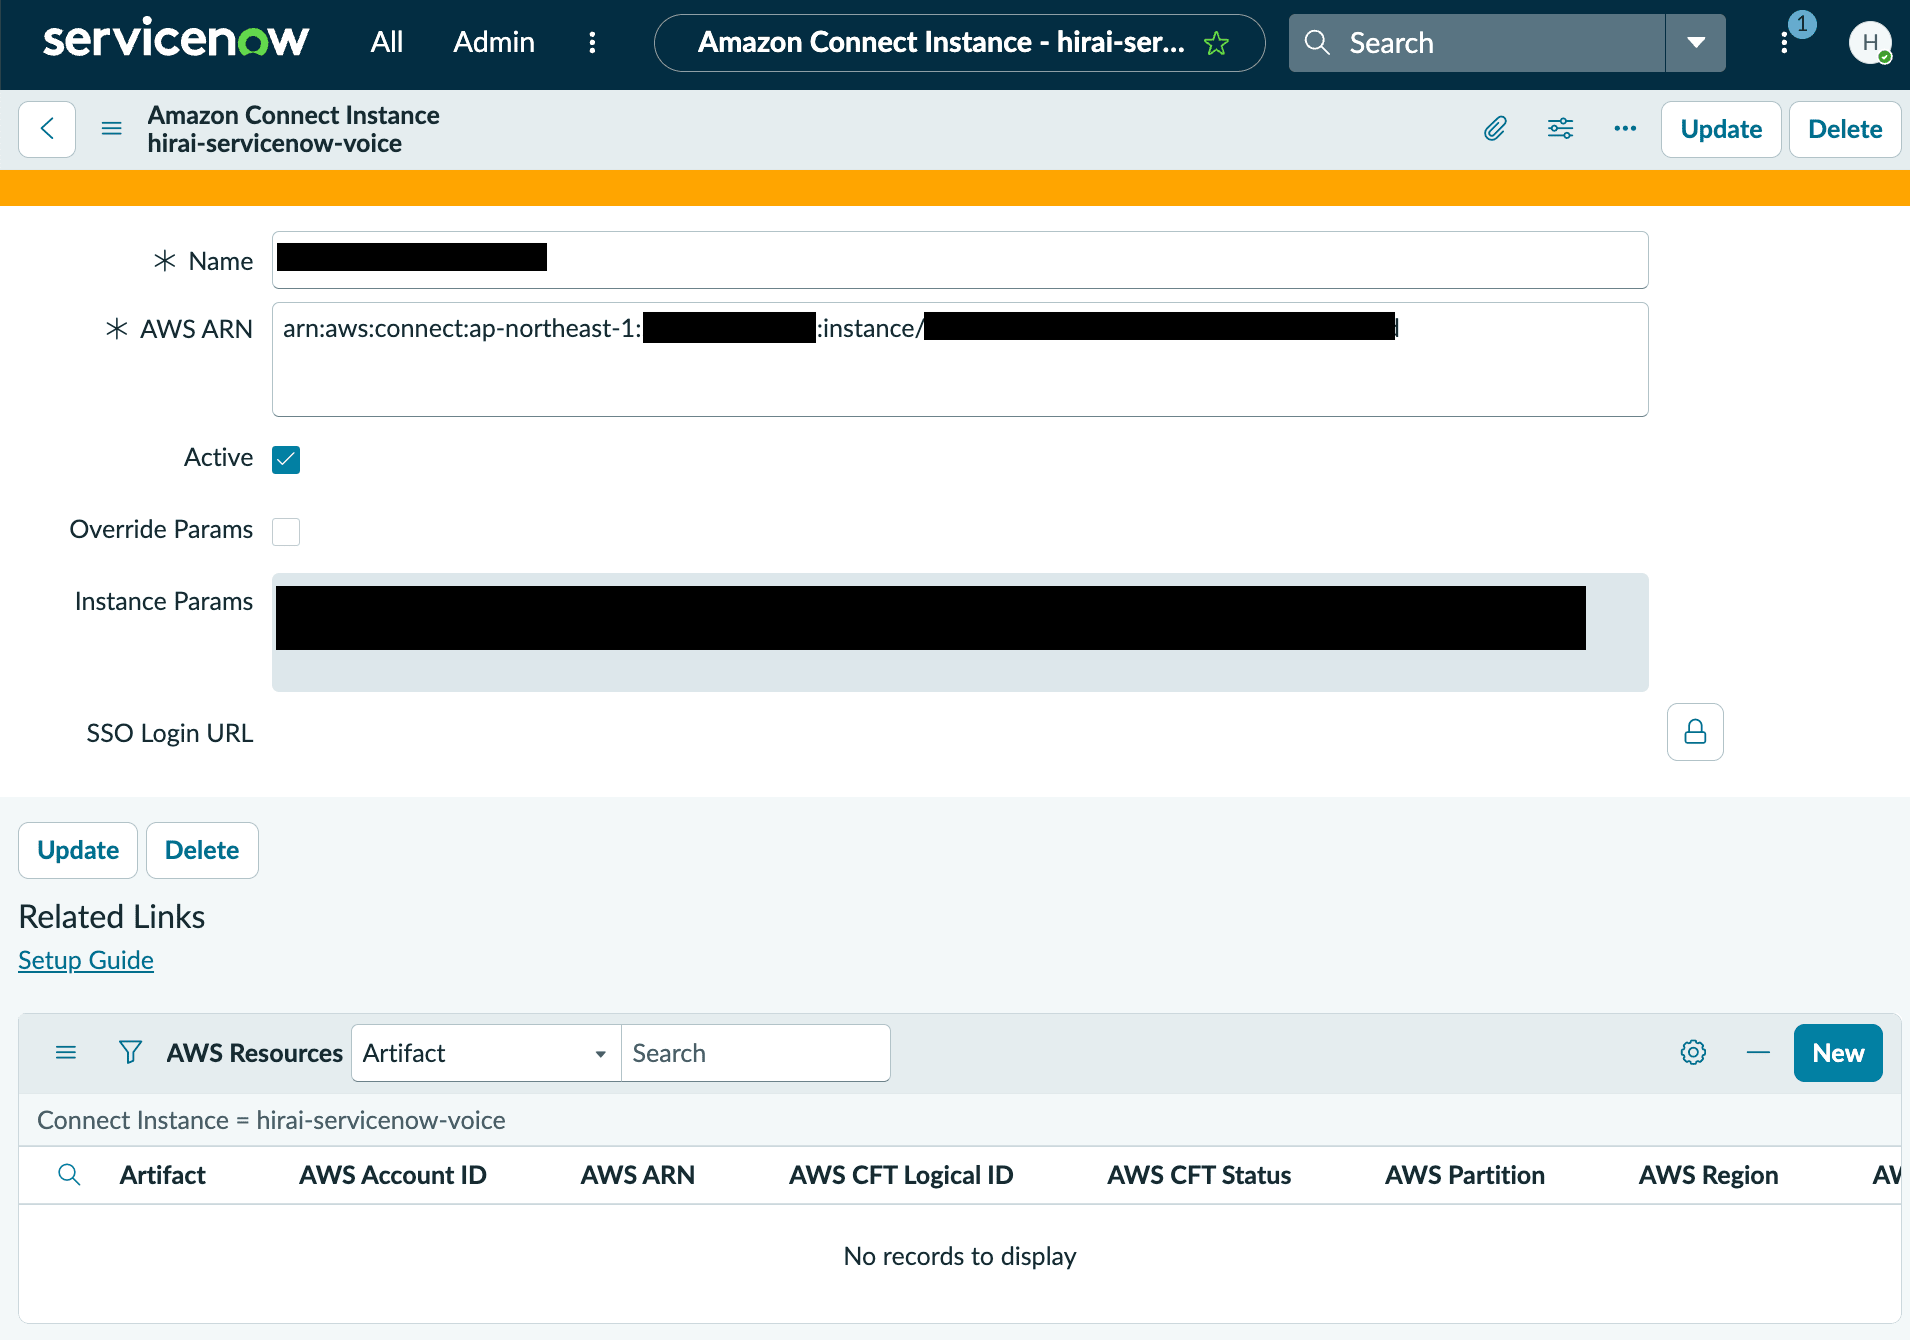Sort by AWS Account ID column header
The image size is (1910, 1340).
point(393,1175)
